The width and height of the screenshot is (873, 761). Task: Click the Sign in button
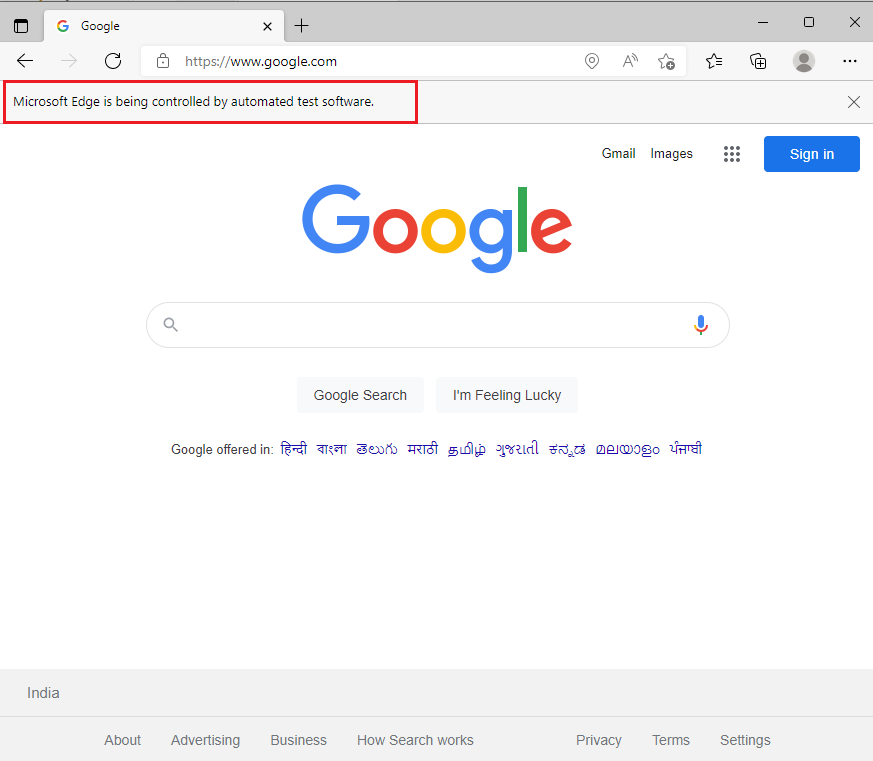[x=812, y=154]
